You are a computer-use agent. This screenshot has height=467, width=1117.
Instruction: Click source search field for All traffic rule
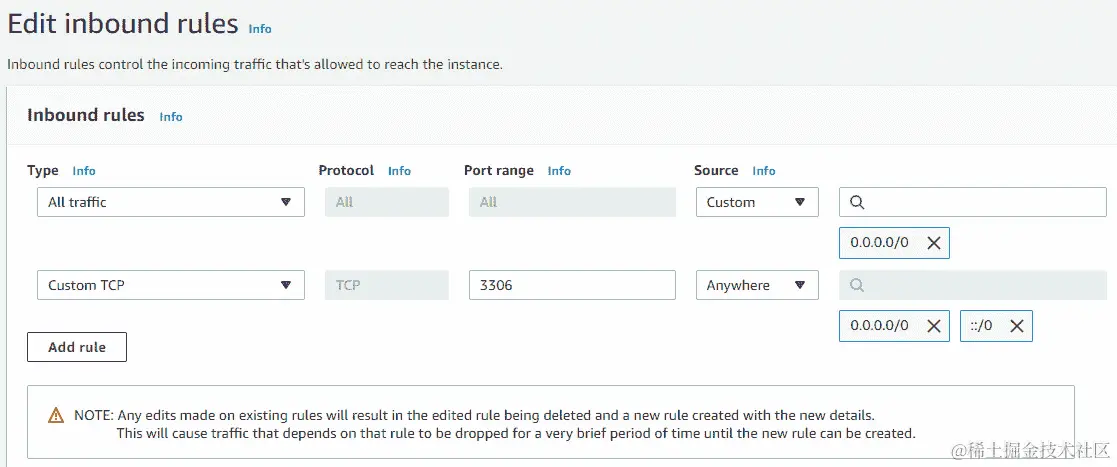click(973, 202)
